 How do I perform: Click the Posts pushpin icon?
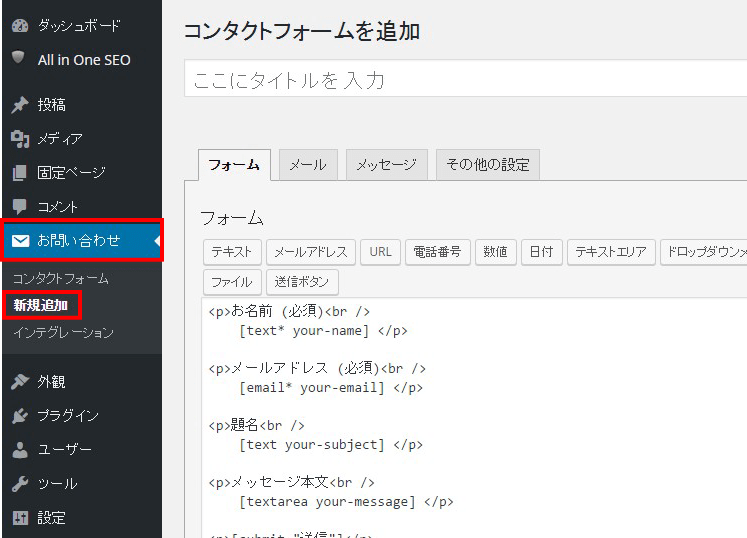(20, 105)
